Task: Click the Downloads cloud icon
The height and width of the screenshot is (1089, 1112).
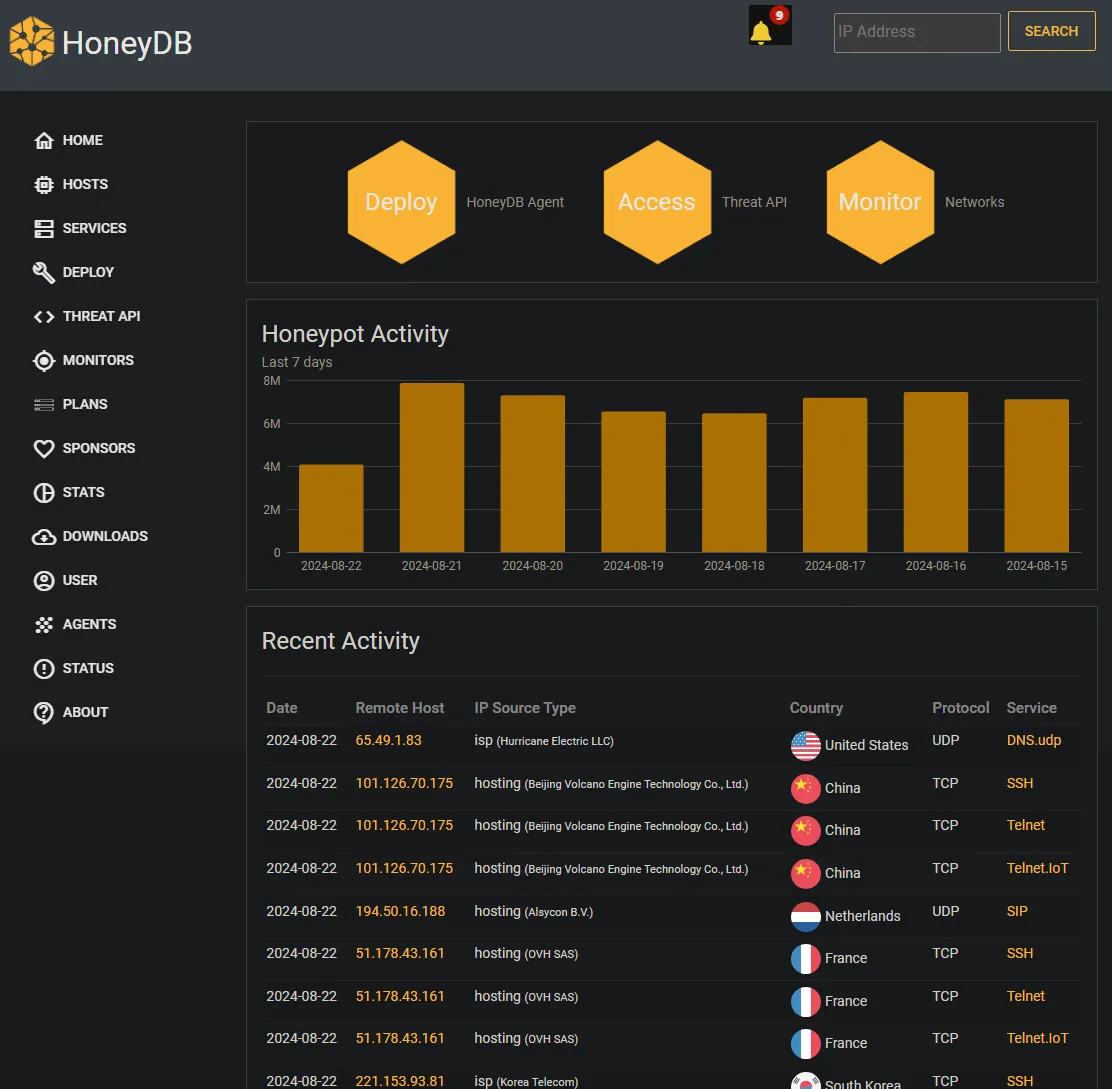Action: 44,536
